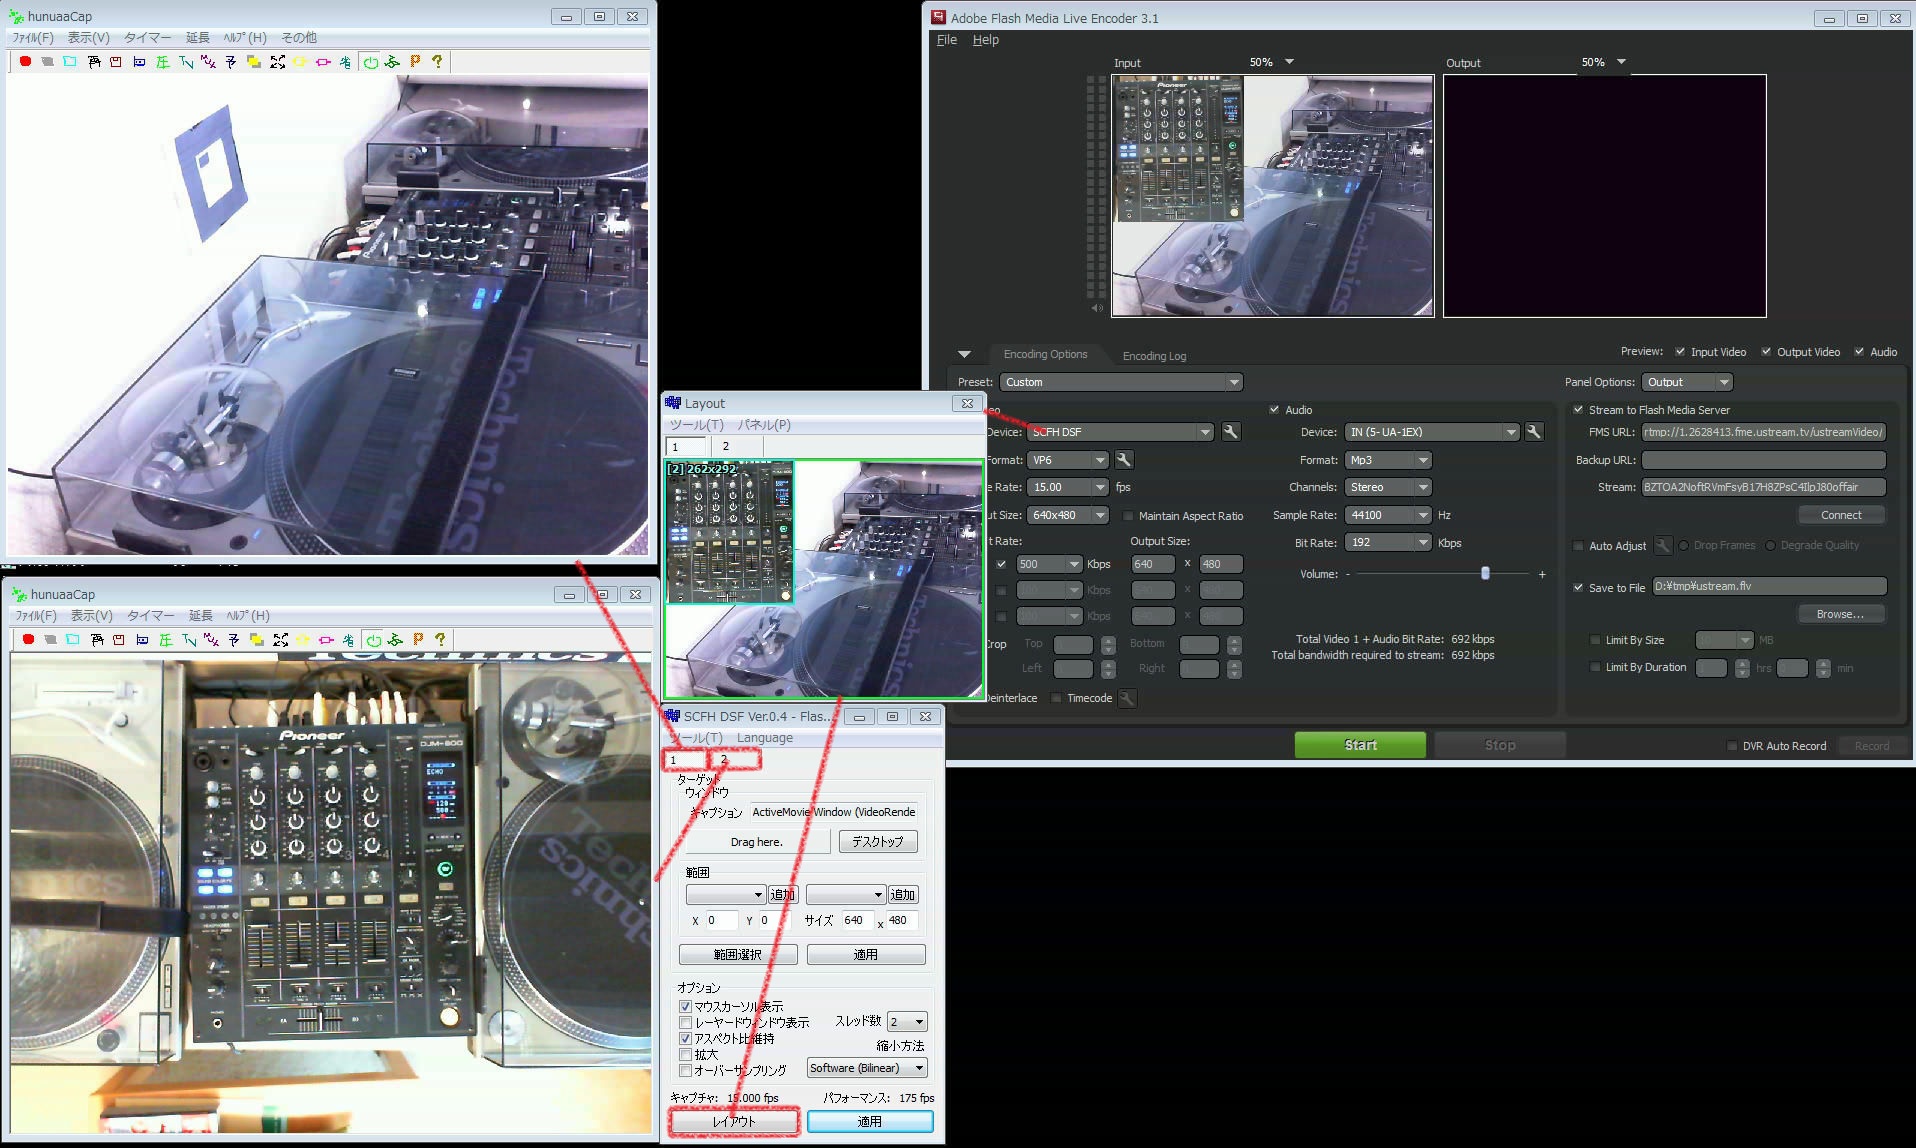Open Preset dropdown showing Custom
This screenshot has height=1148, width=1916.
(x=1121, y=382)
